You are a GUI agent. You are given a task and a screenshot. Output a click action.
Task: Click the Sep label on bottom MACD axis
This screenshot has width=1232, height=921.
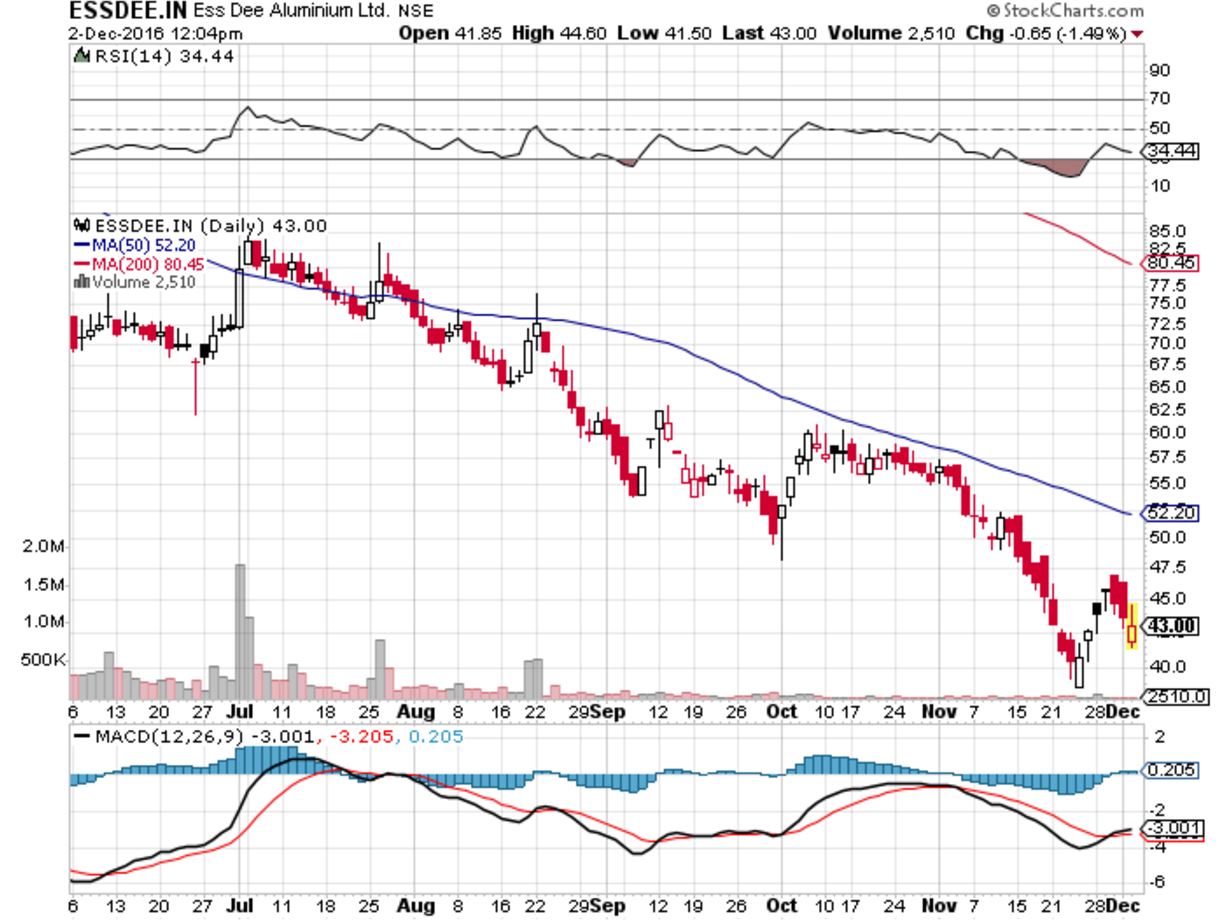tap(607, 905)
